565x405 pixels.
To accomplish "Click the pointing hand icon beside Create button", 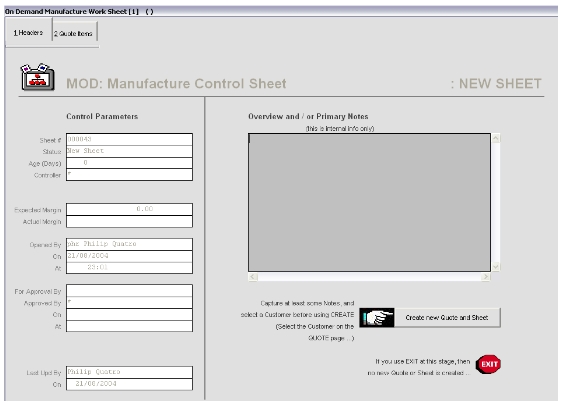I will [x=377, y=317].
